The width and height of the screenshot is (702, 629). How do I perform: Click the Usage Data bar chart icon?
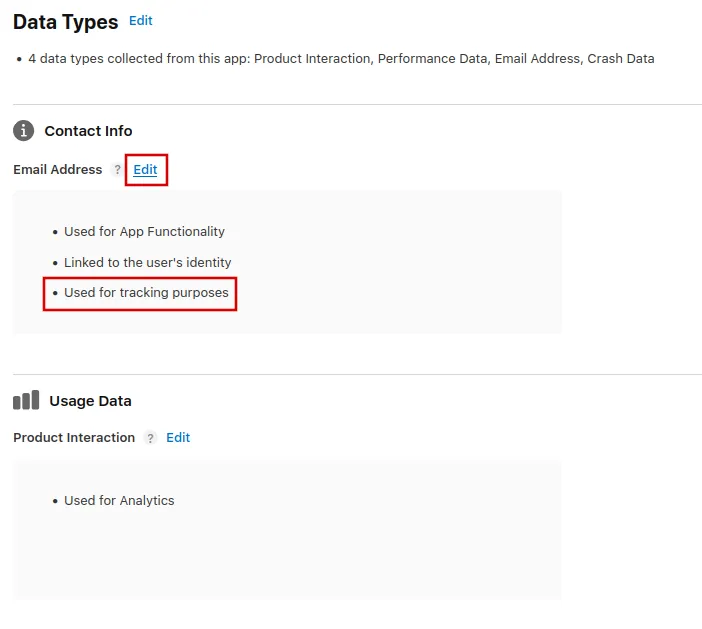[x=26, y=400]
